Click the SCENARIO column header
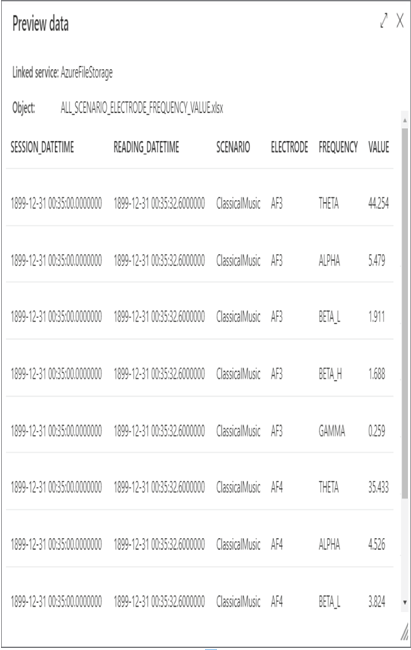This screenshot has width=411, height=650. coord(233,147)
